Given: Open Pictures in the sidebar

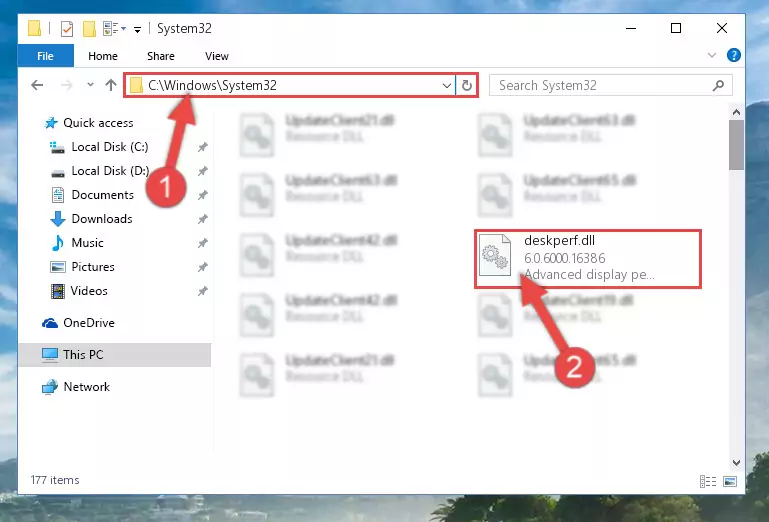Looking at the screenshot, I should (x=93, y=267).
